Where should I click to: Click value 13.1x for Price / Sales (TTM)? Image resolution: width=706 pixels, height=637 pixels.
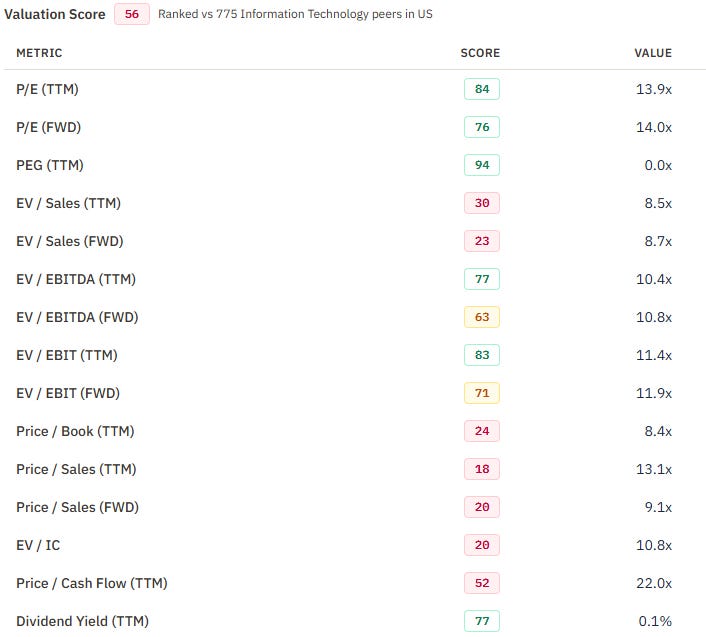654,469
